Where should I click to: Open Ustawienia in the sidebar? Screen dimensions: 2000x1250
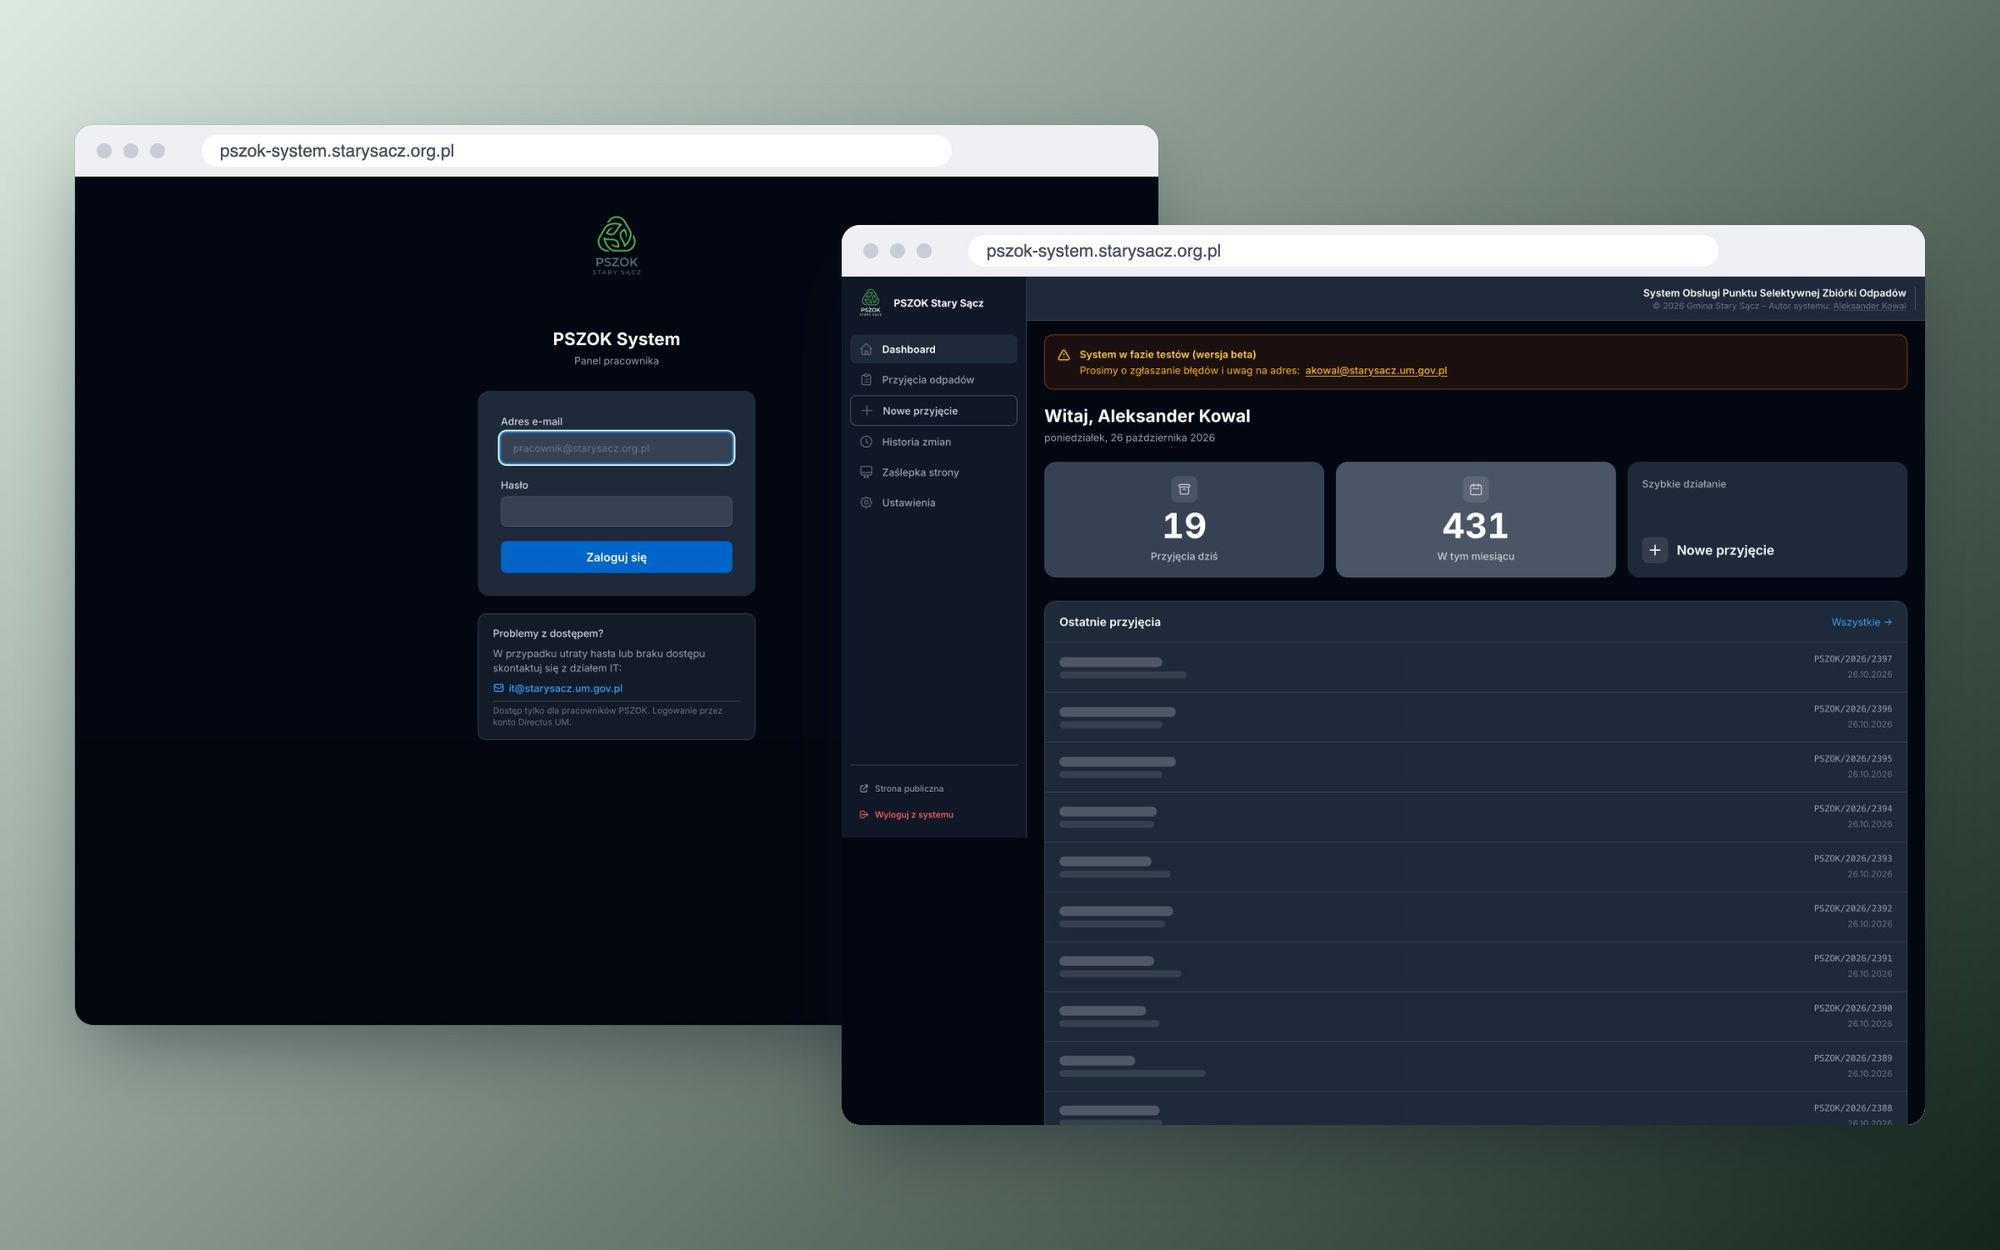934,503
